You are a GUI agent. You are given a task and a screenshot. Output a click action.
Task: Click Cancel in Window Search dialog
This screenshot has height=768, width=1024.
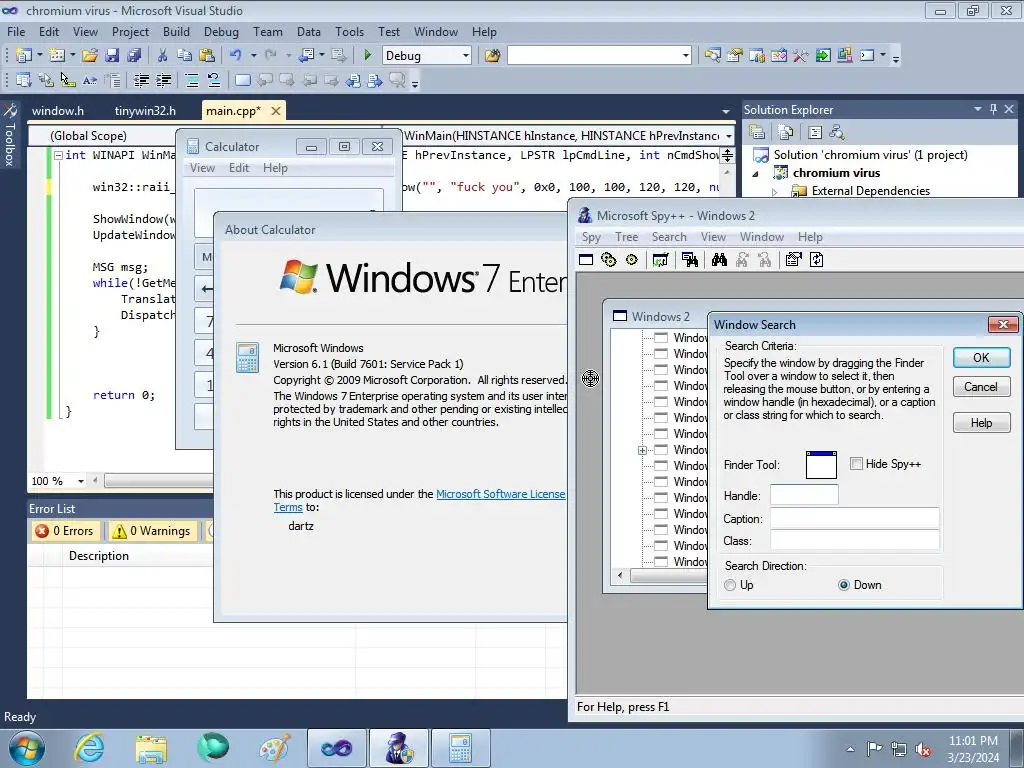coord(981,387)
